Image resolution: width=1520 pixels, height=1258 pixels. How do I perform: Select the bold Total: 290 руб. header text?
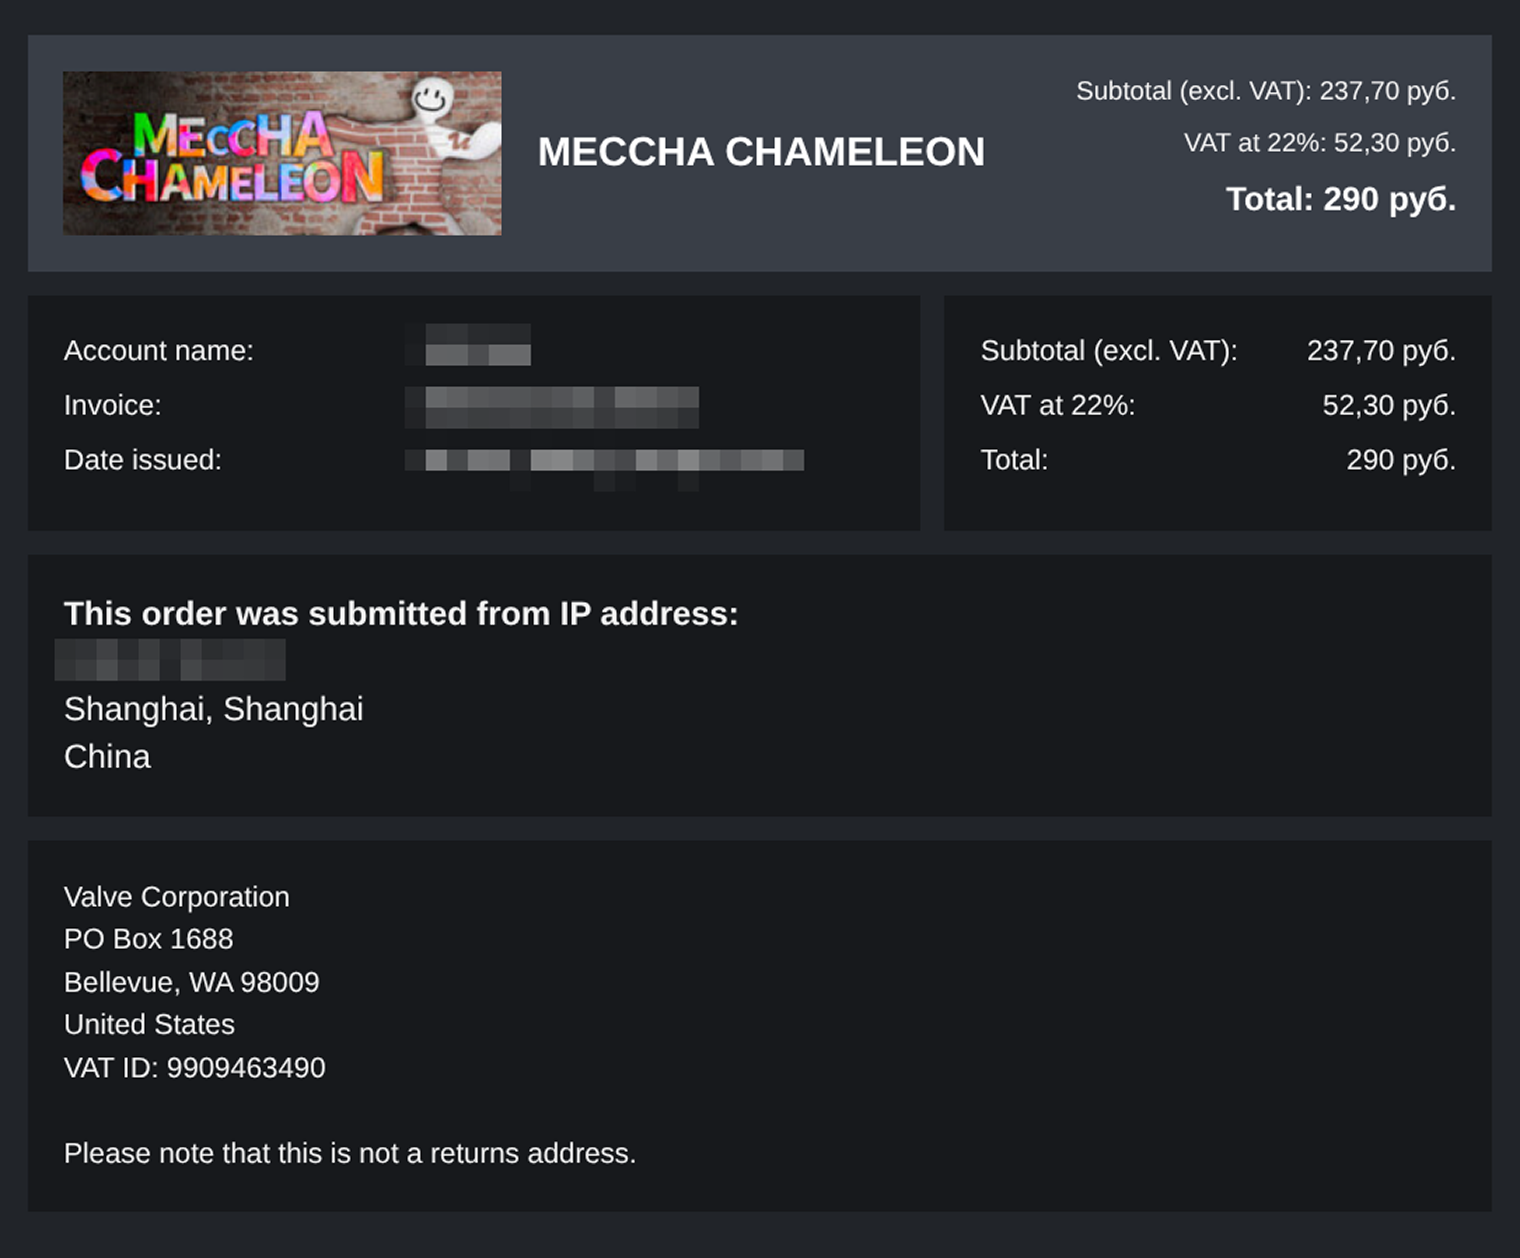(x=1341, y=199)
